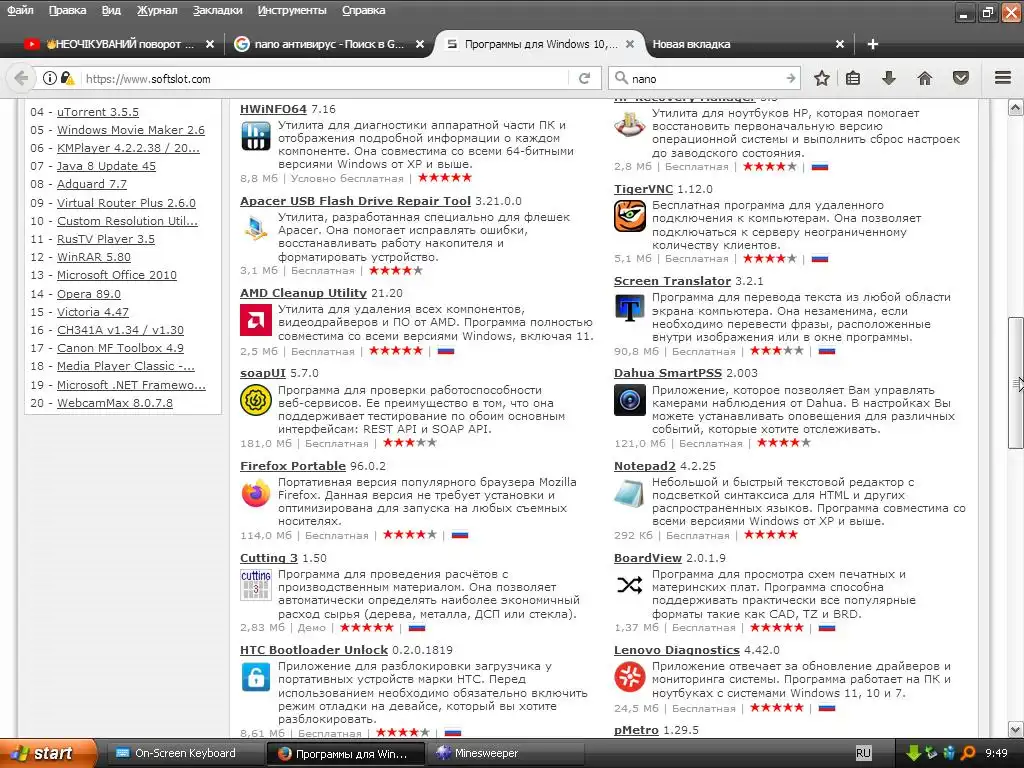Open the Microsoft Office 2010 sidebar link

(x=117, y=275)
